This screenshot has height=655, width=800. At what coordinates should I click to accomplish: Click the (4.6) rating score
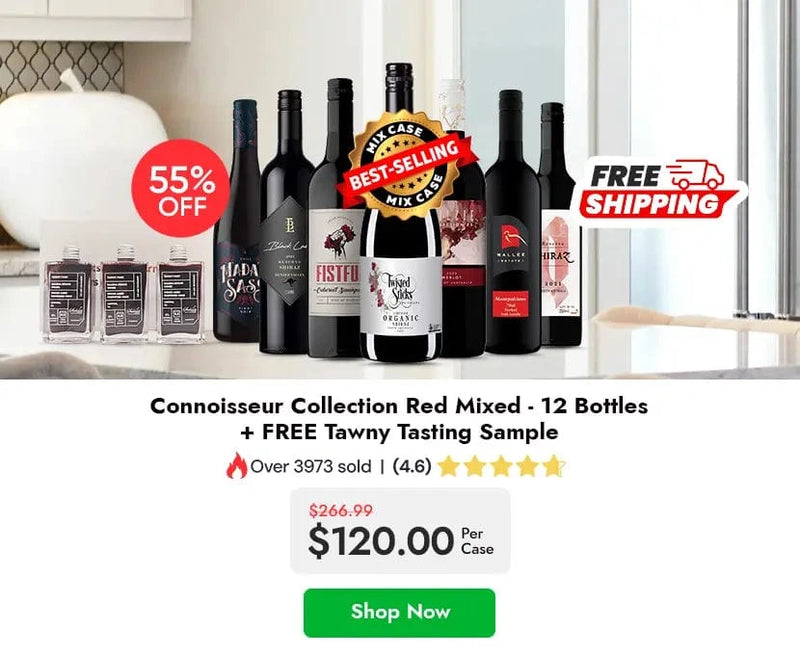click(412, 466)
